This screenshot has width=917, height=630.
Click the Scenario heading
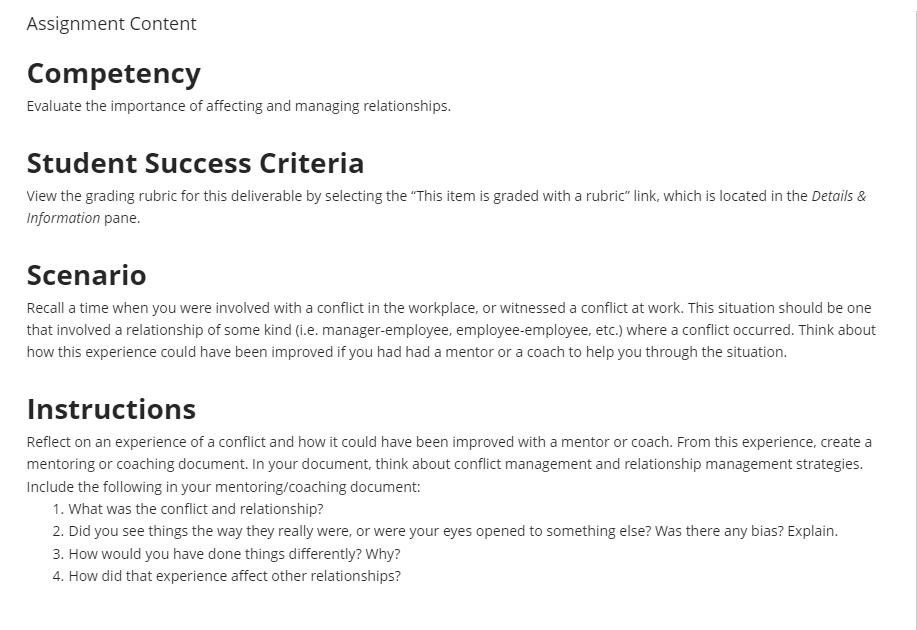point(87,275)
